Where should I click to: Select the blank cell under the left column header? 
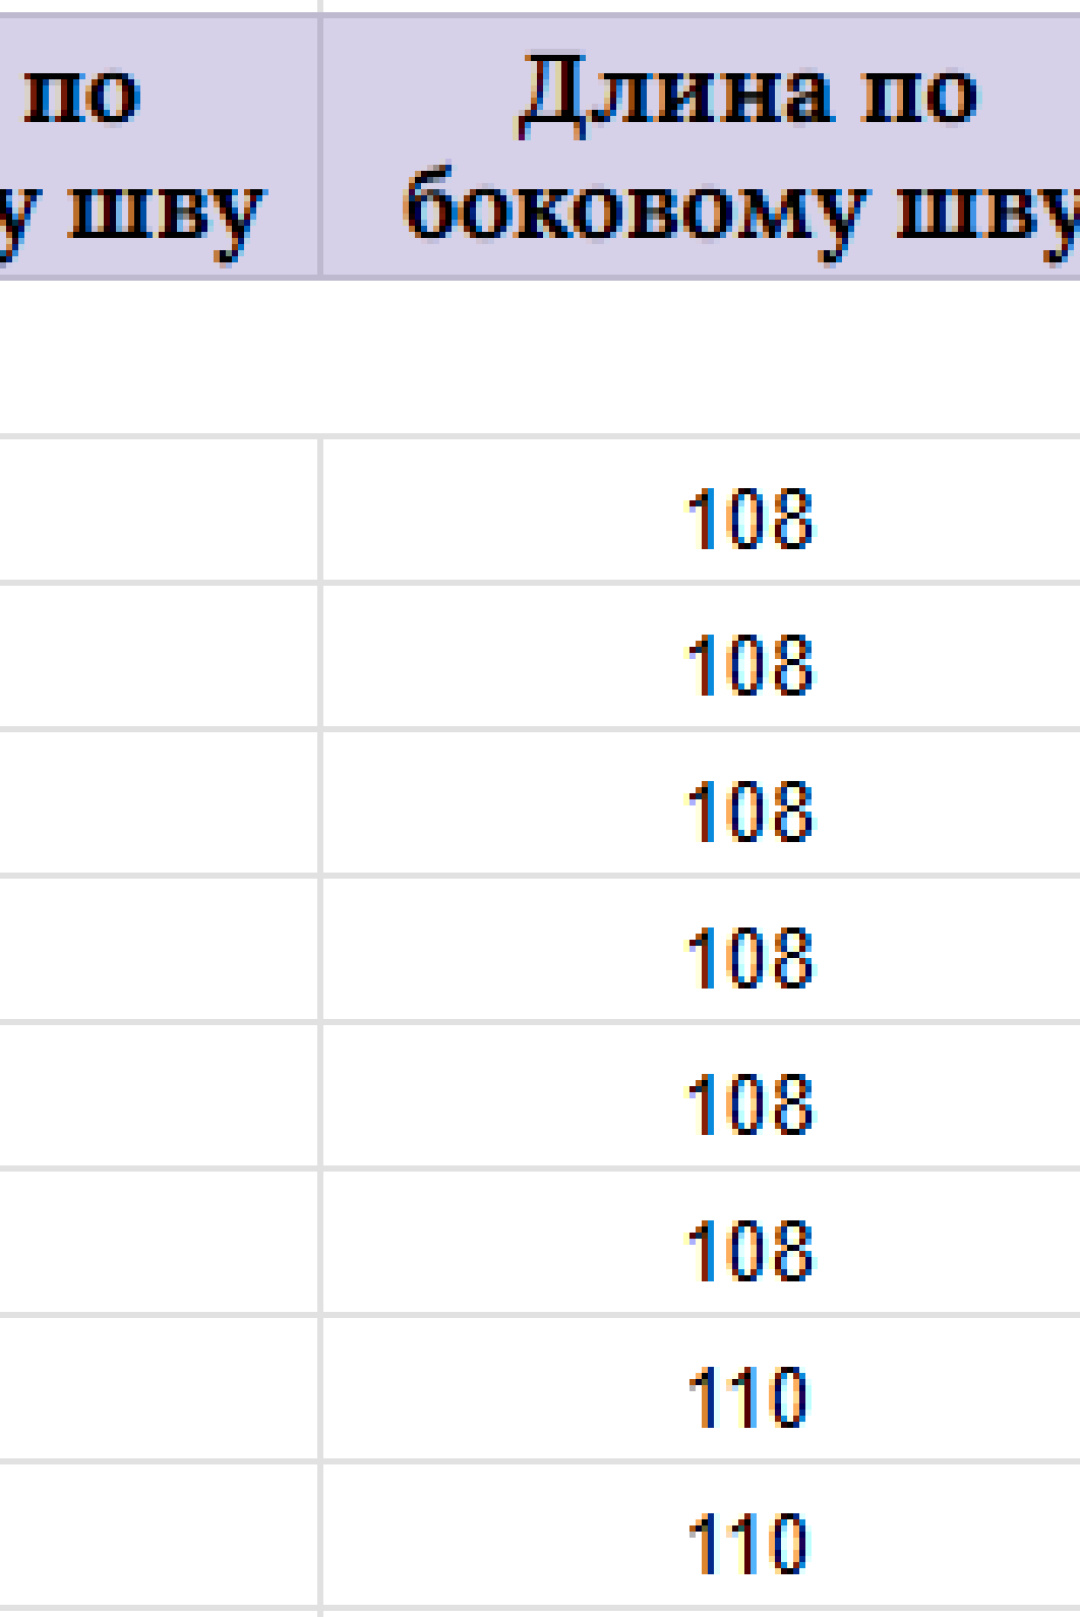(x=158, y=356)
